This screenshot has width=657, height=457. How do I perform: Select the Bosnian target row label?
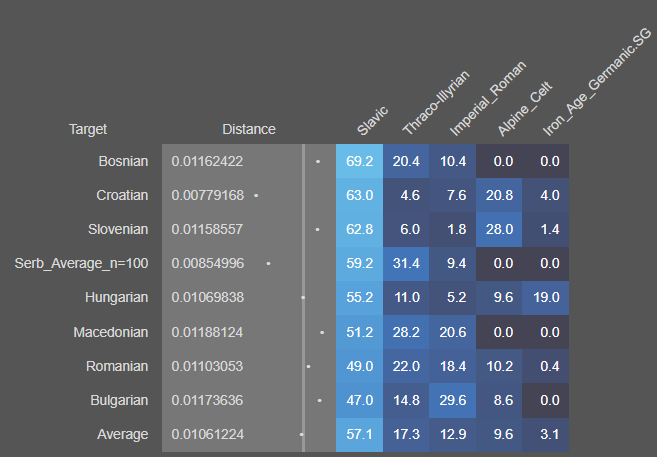click(x=123, y=161)
